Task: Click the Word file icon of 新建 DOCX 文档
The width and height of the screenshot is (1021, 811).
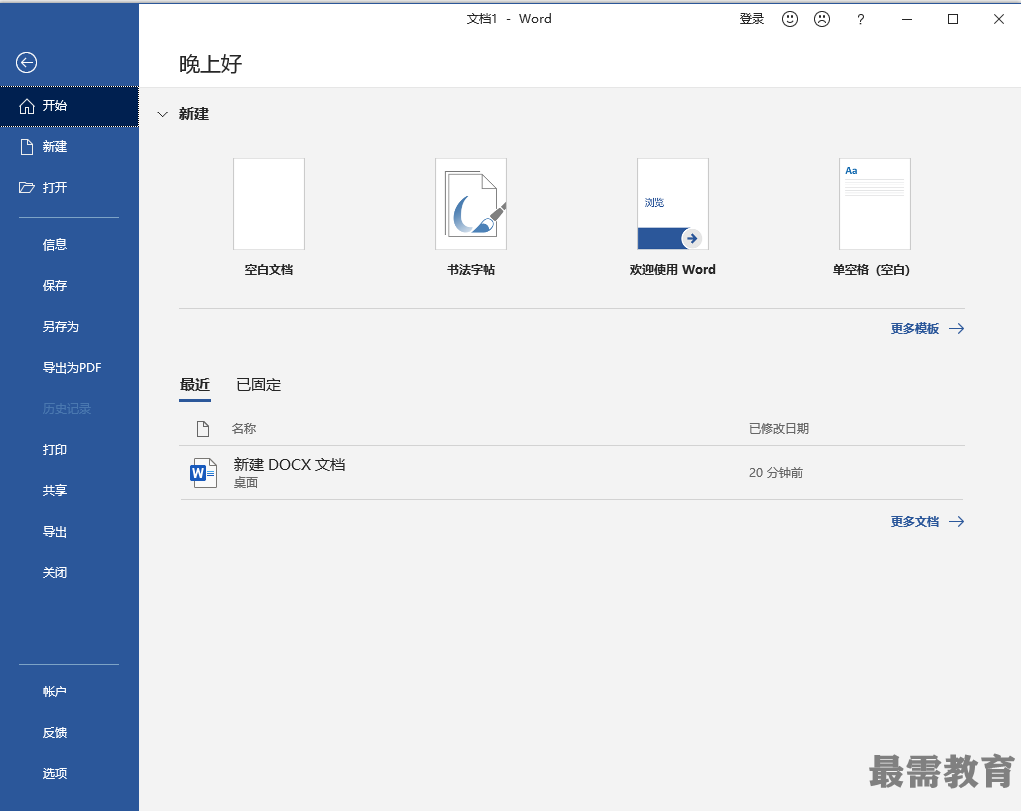Action: coord(203,473)
